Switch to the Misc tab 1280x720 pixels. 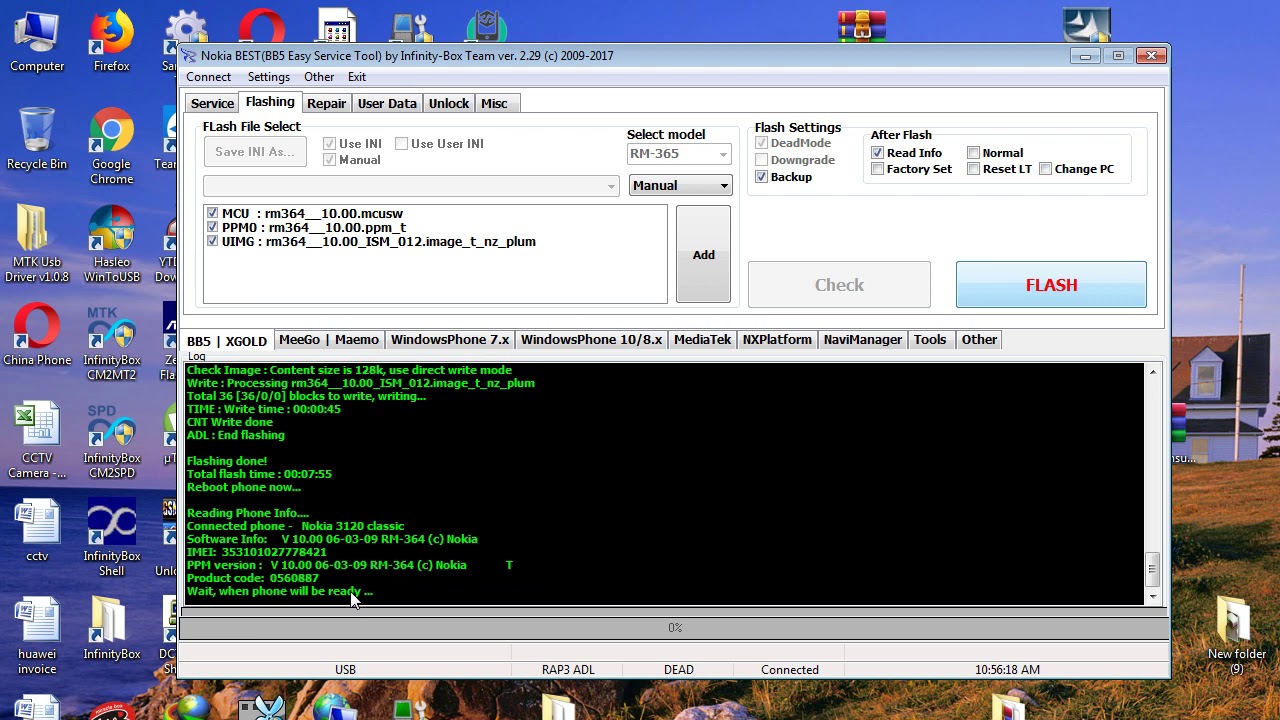pyautogui.click(x=494, y=103)
